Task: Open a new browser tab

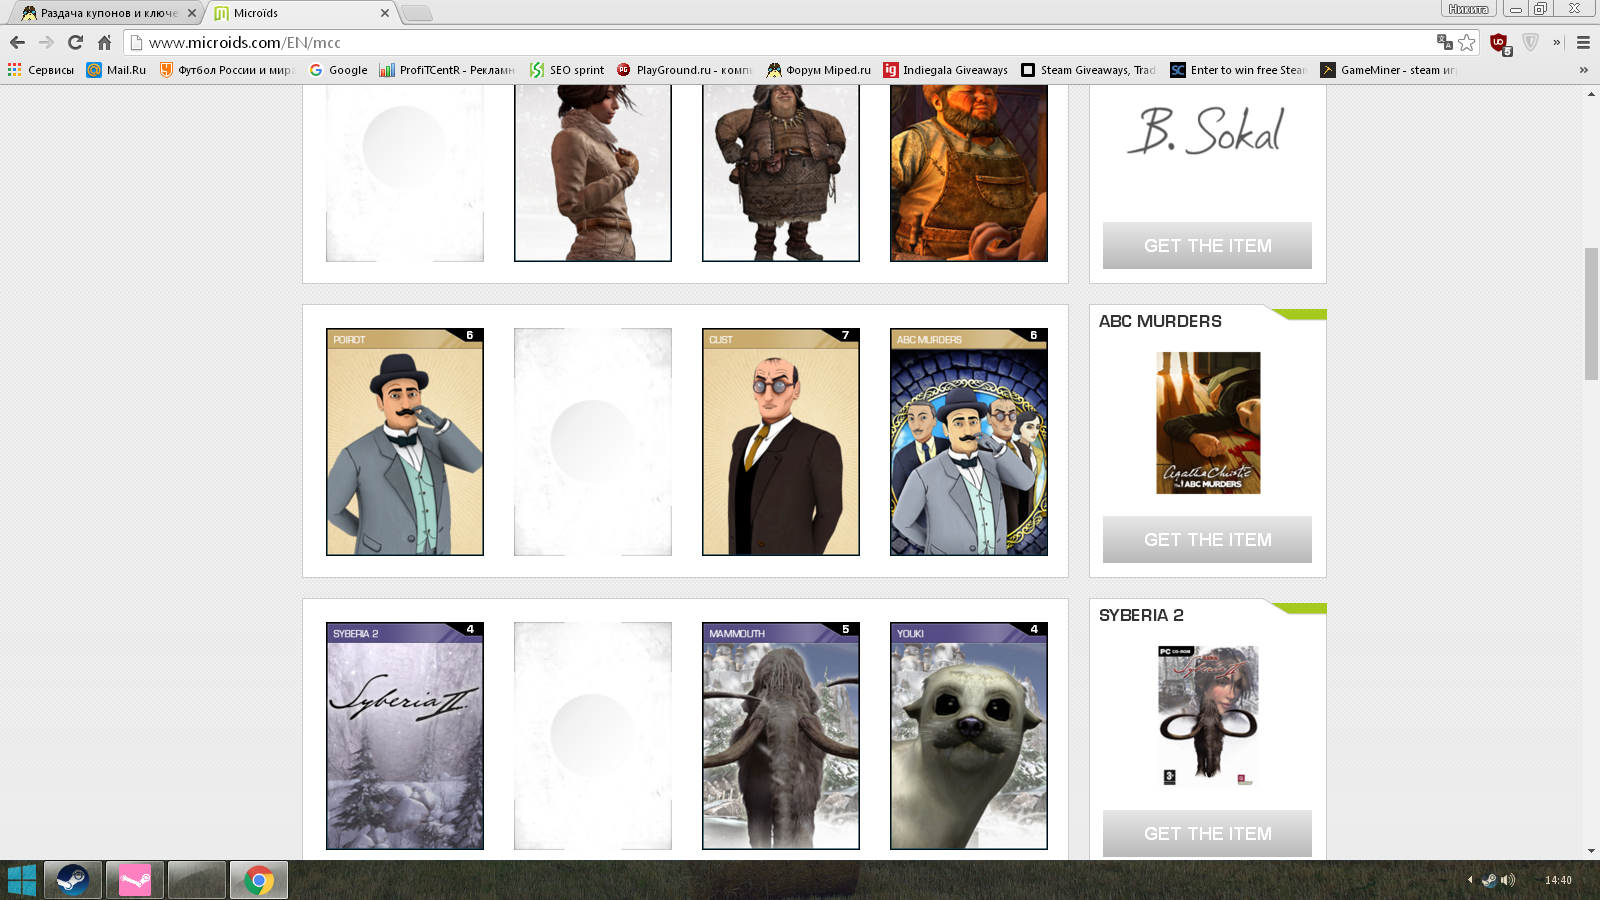Action: pyautogui.click(x=417, y=13)
